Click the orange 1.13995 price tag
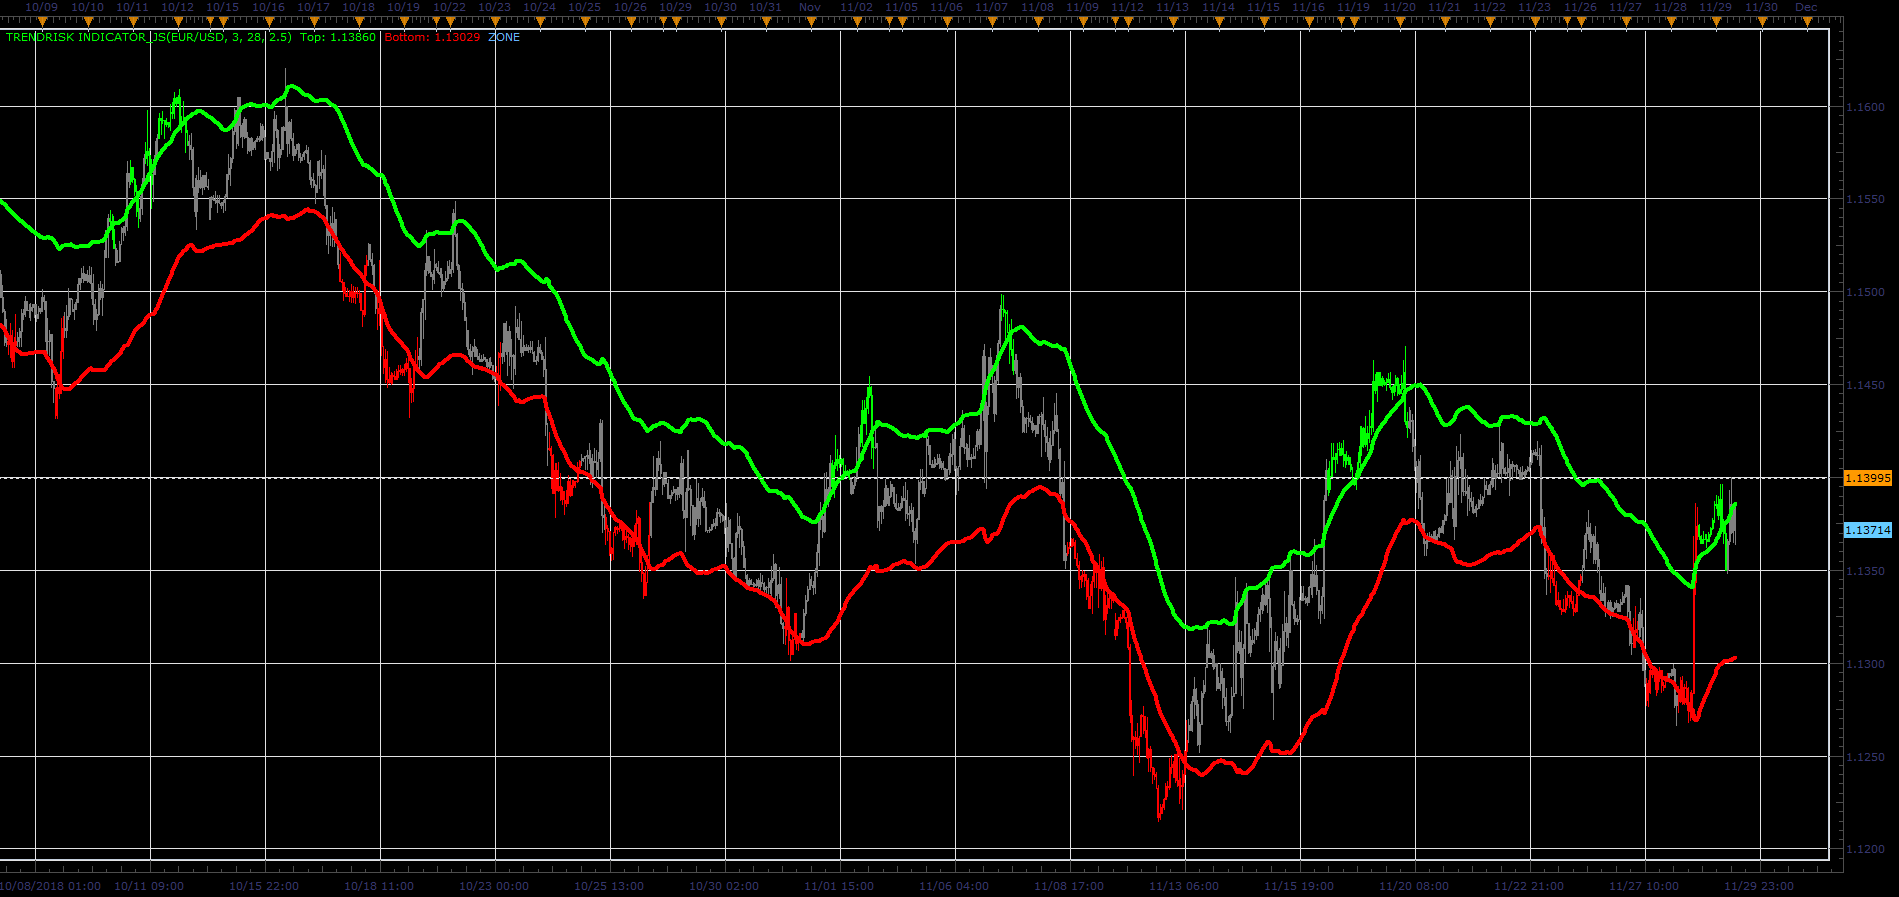1899x897 pixels. [x=1868, y=478]
